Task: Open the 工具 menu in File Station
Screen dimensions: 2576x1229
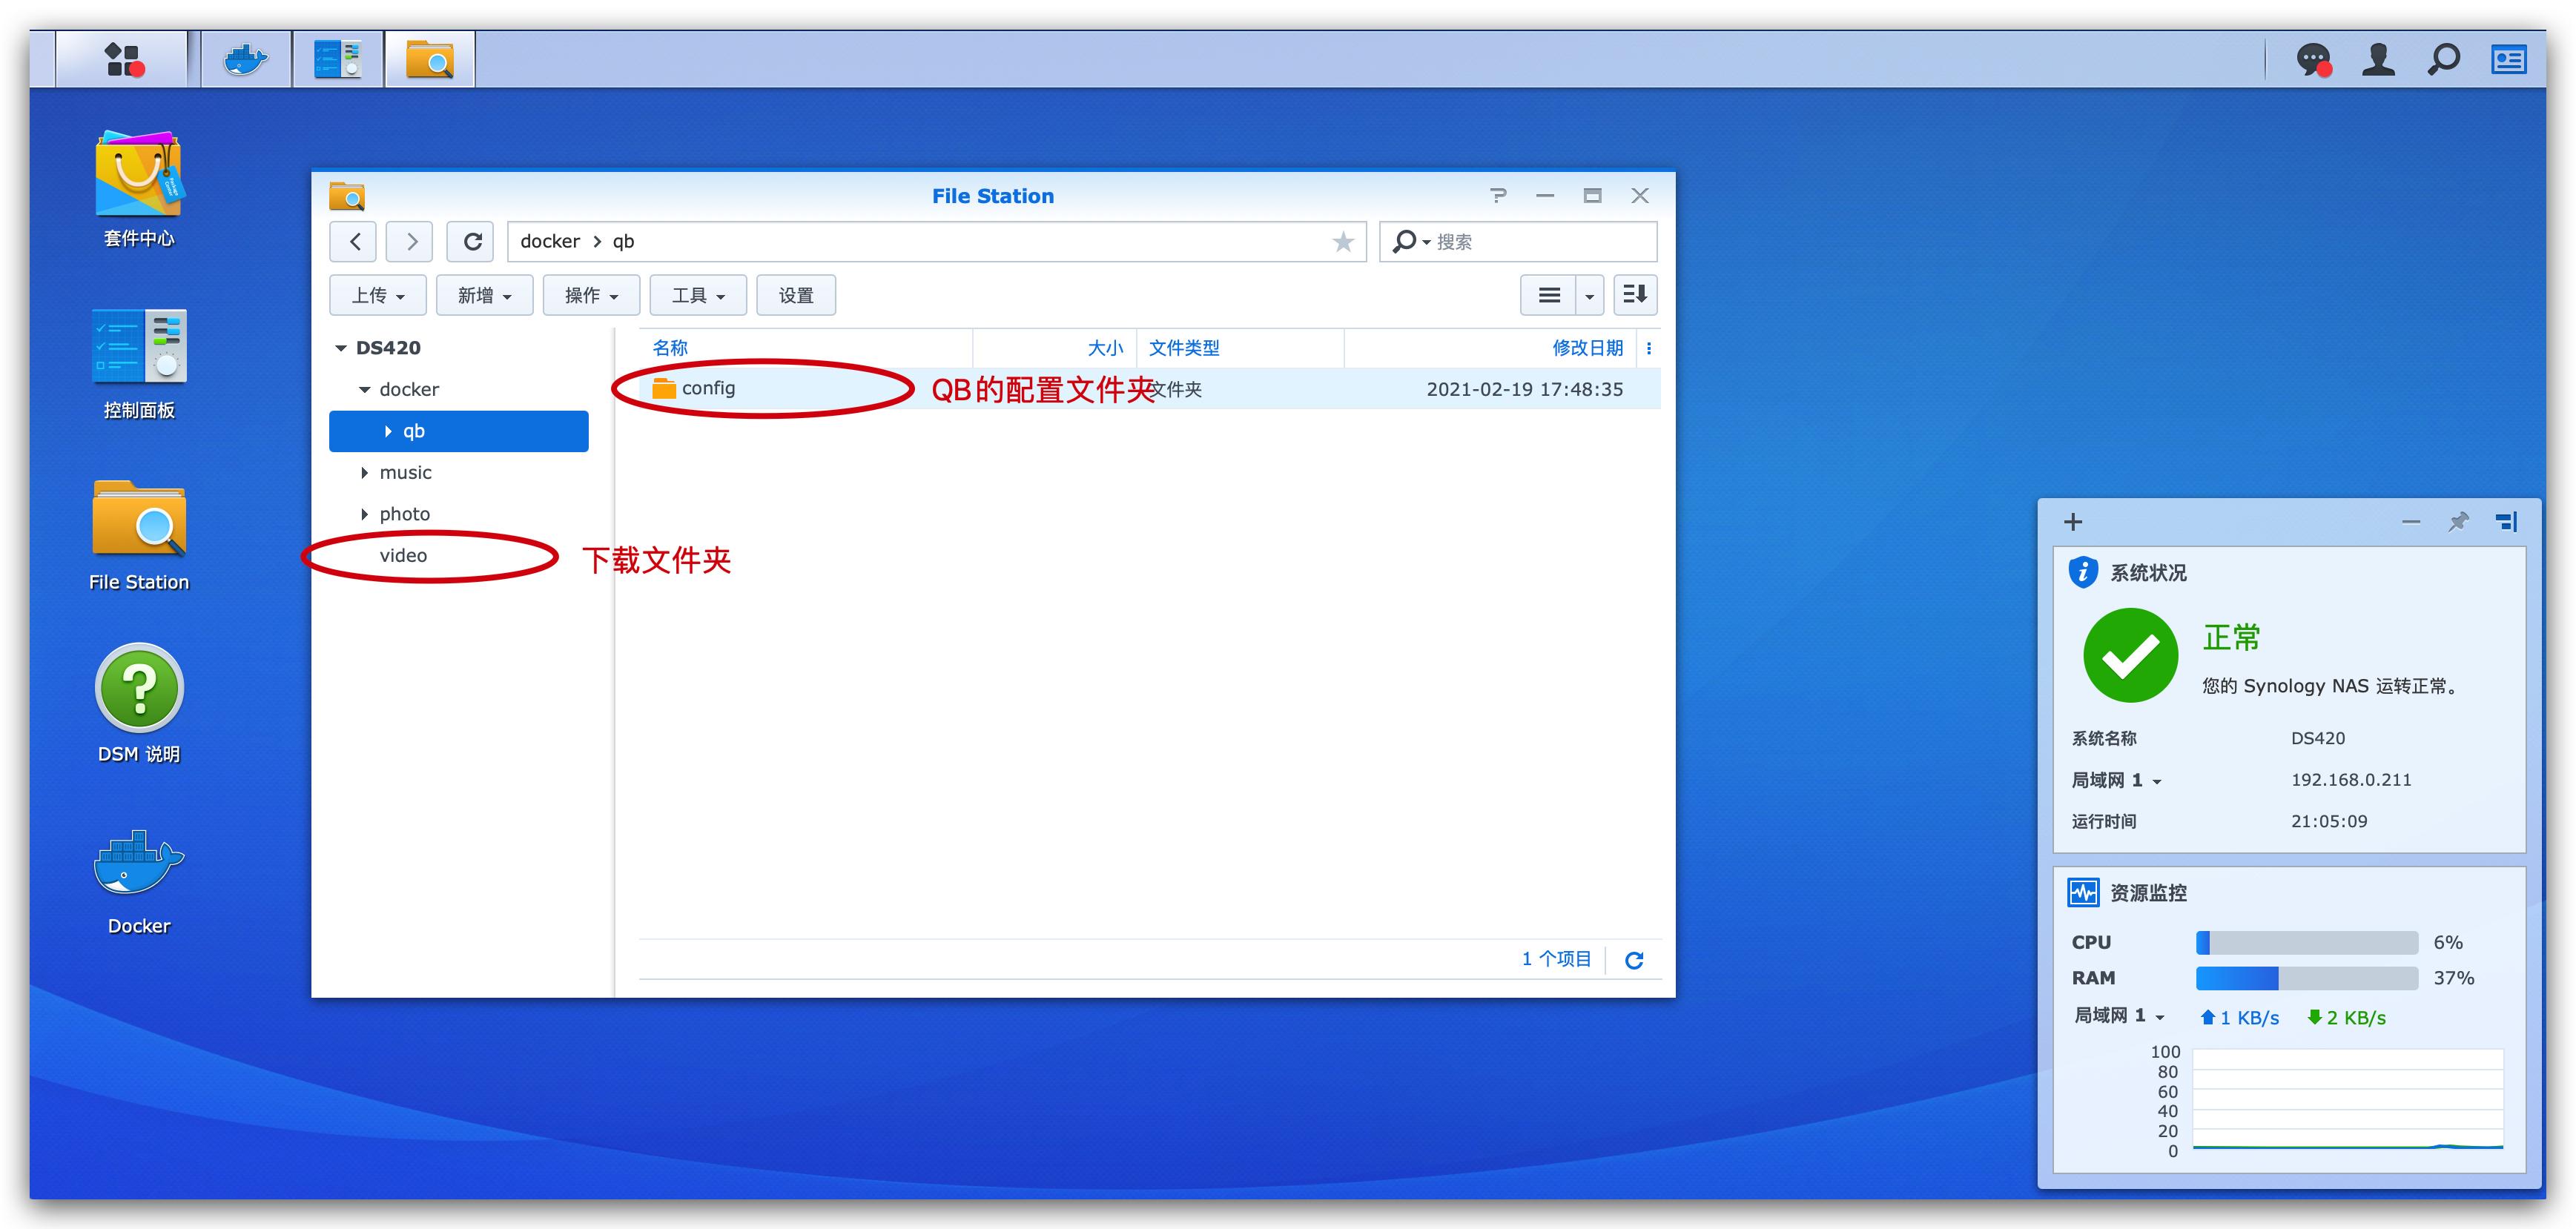Action: [697, 294]
